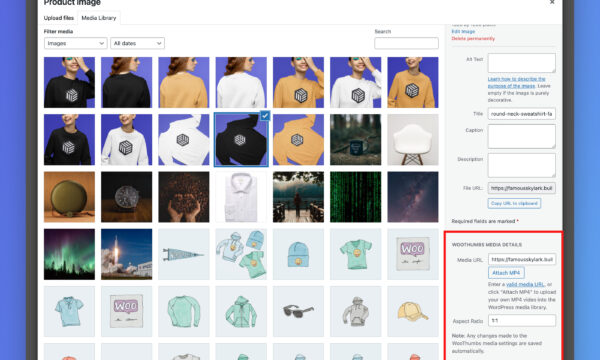Select the green t-shirt illustration thumbnail
Screen dimensions: 600x360
[x=355, y=254]
